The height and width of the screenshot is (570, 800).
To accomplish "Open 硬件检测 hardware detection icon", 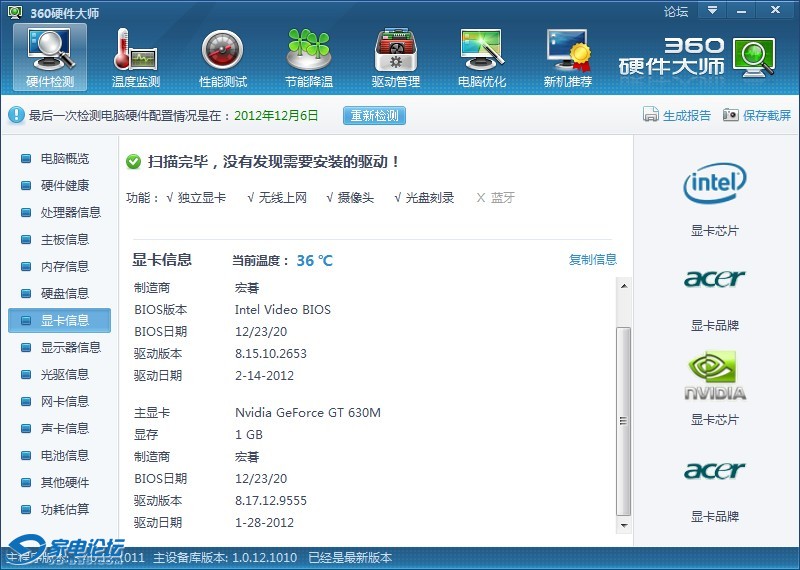I will [50, 56].
